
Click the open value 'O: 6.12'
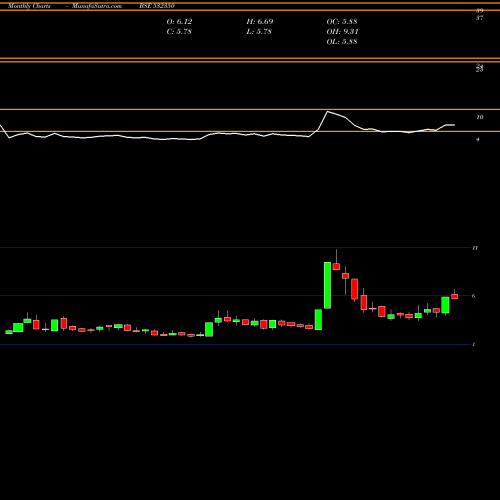coord(179,22)
